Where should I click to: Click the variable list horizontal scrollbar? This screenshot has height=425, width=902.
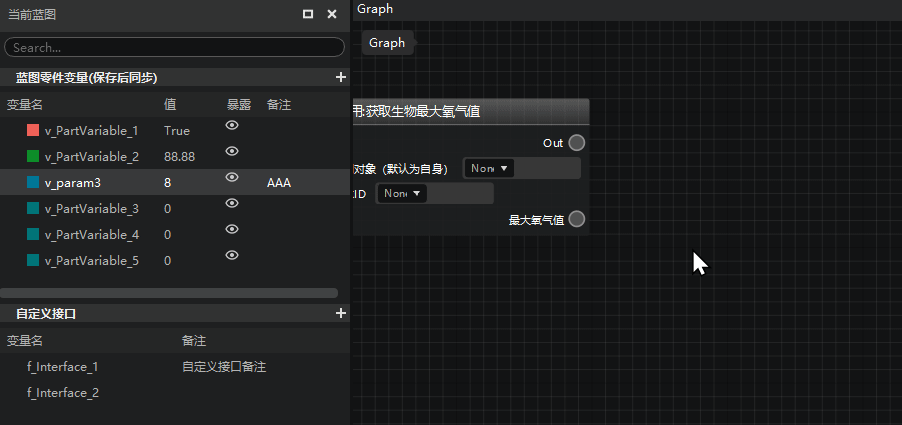pyautogui.click(x=169, y=293)
